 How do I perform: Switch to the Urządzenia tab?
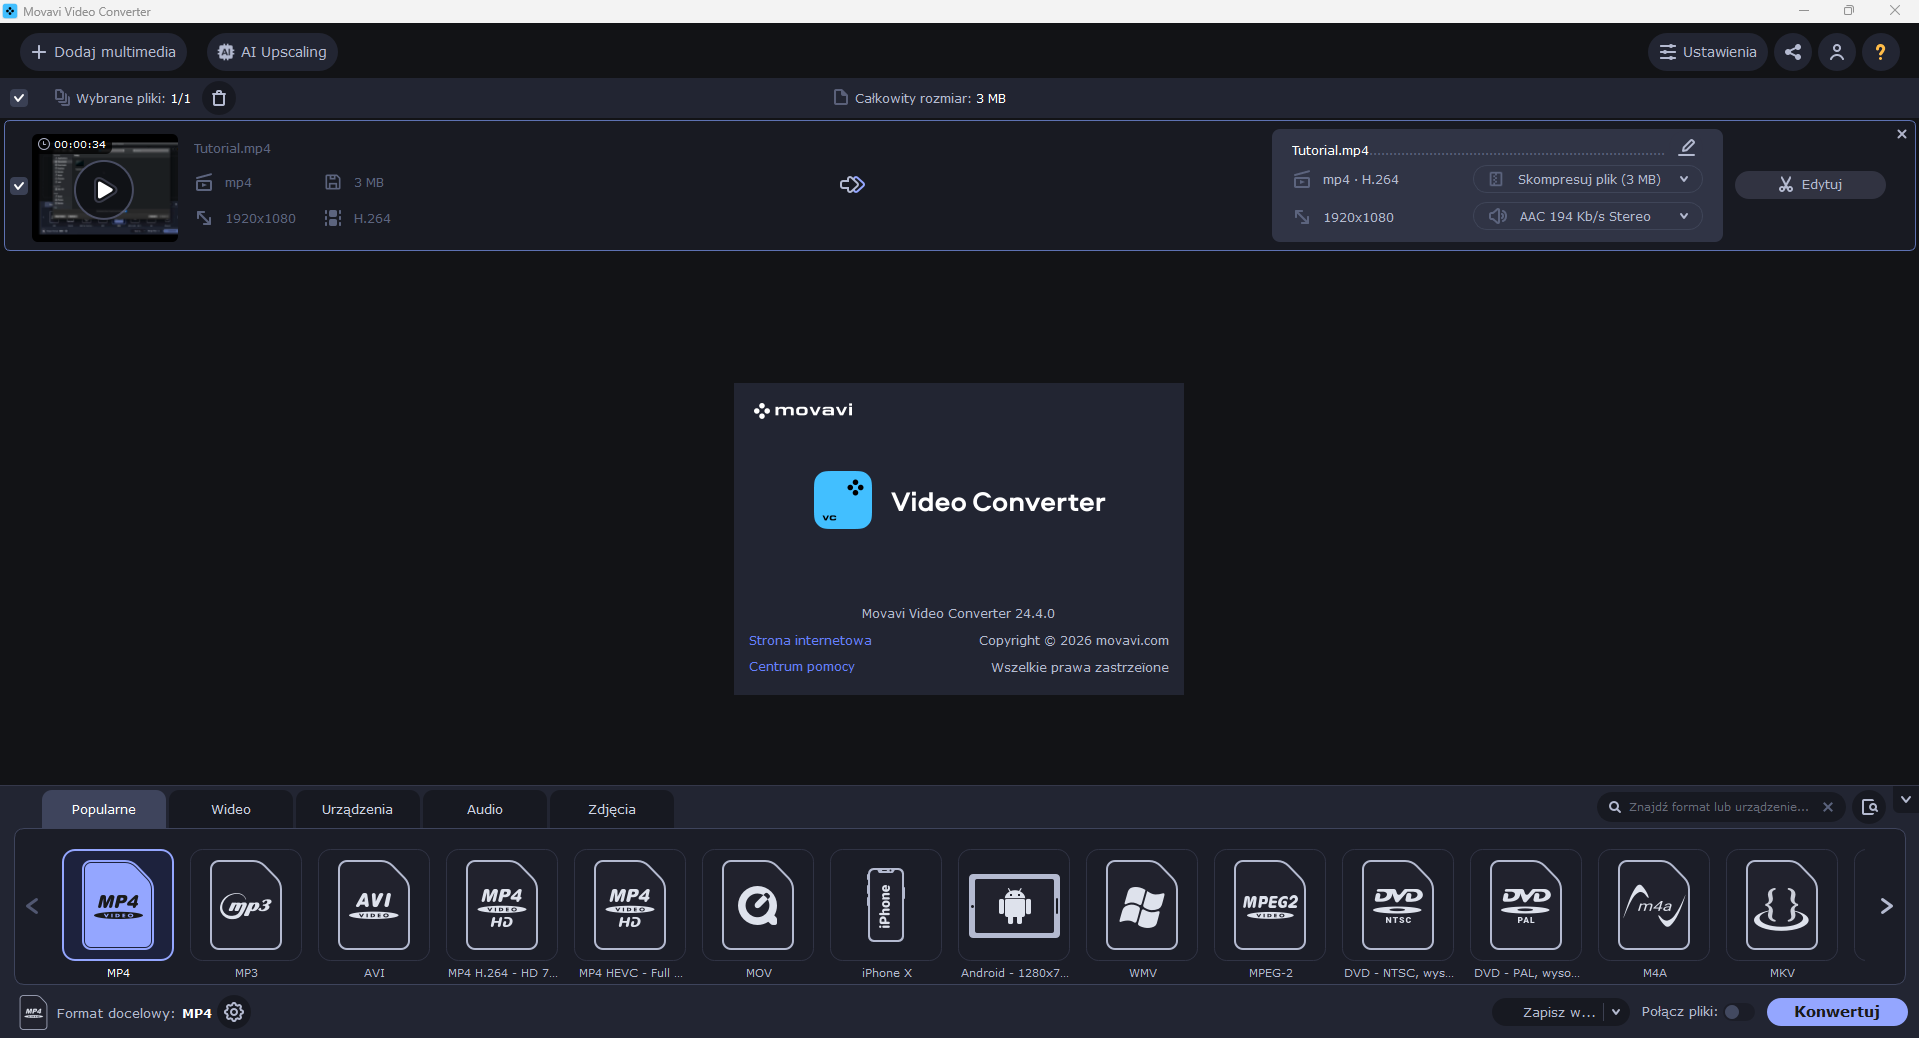click(x=357, y=809)
